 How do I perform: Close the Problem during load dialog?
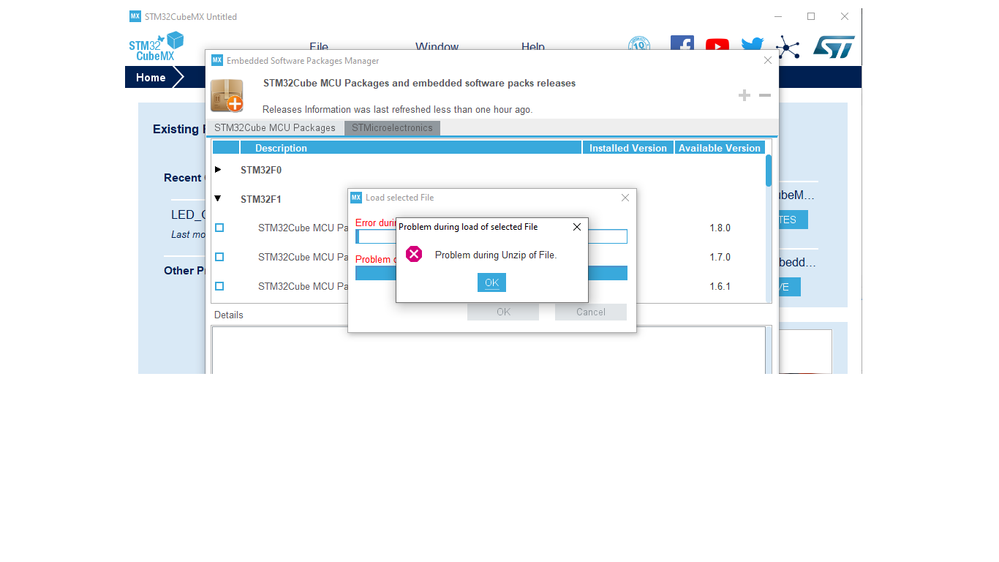(x=577, y=227)
